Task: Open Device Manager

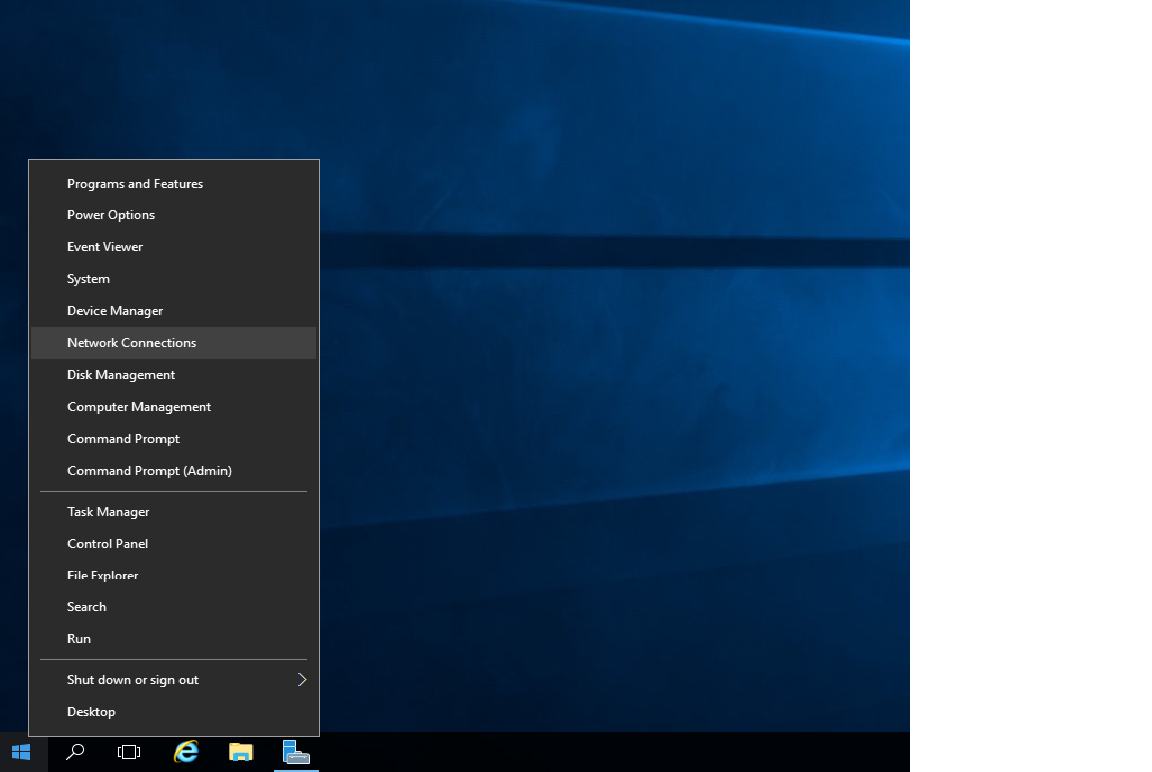Action: 115,311
